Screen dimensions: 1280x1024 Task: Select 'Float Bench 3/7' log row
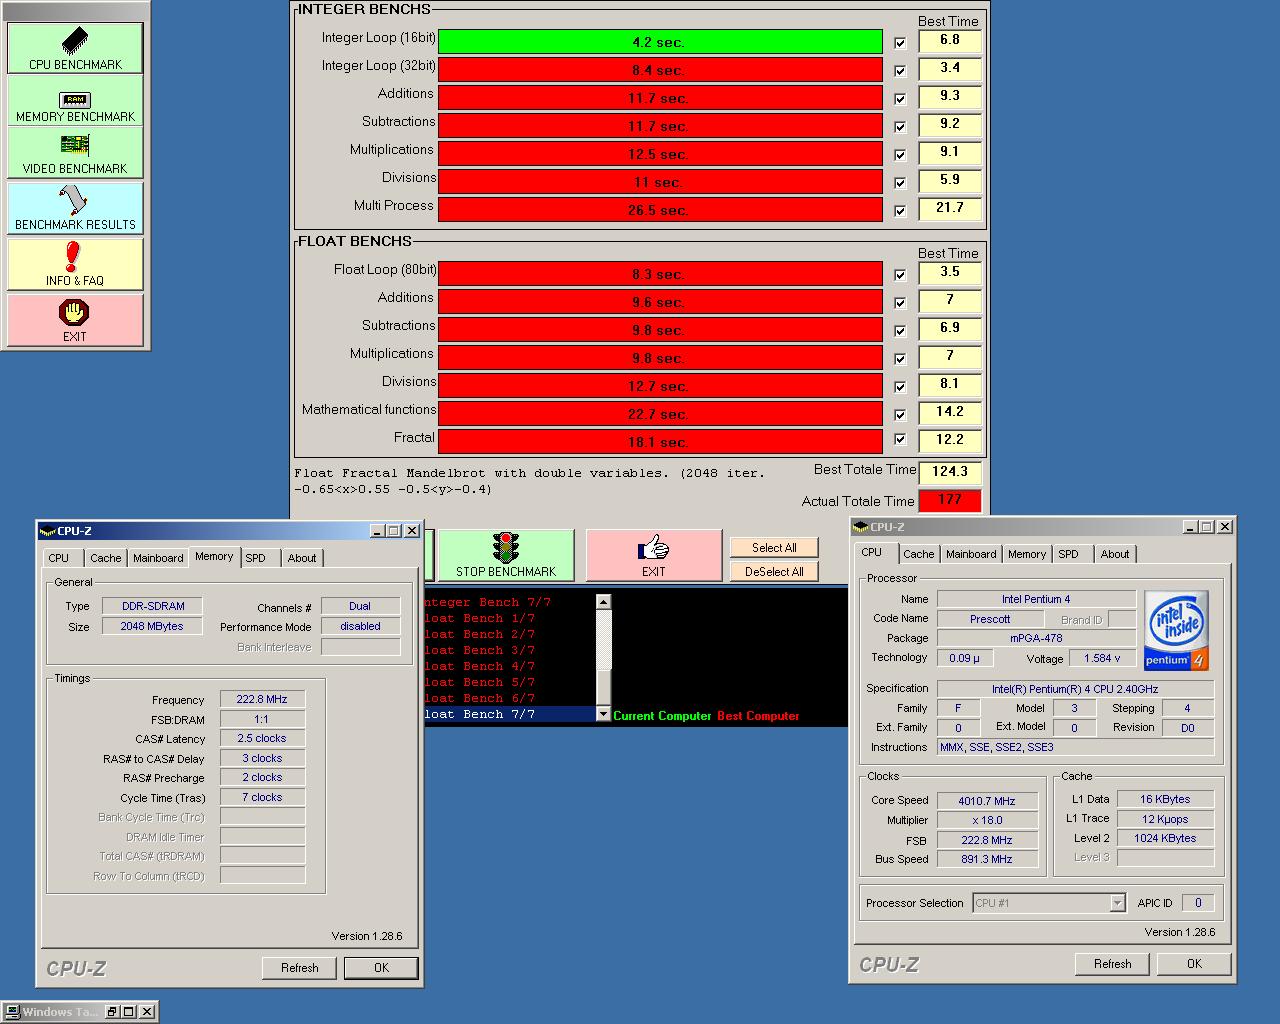point(510,650)
